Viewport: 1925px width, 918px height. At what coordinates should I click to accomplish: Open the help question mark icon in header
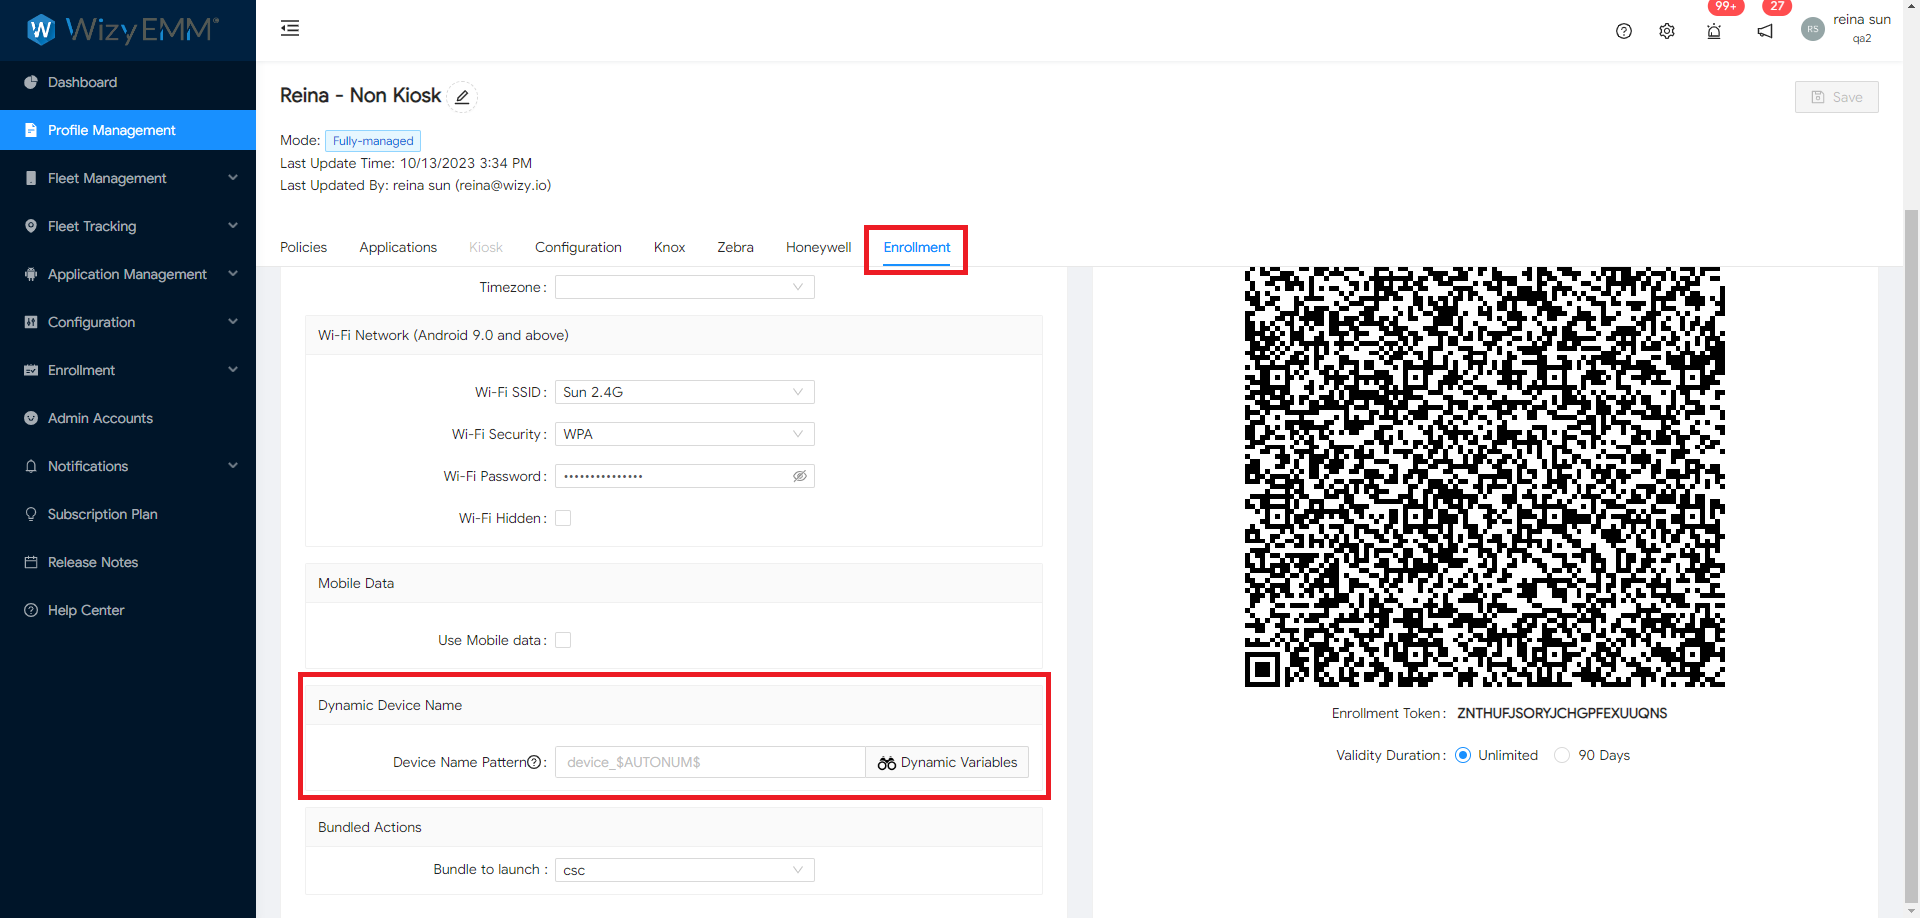coord(1624,31)
